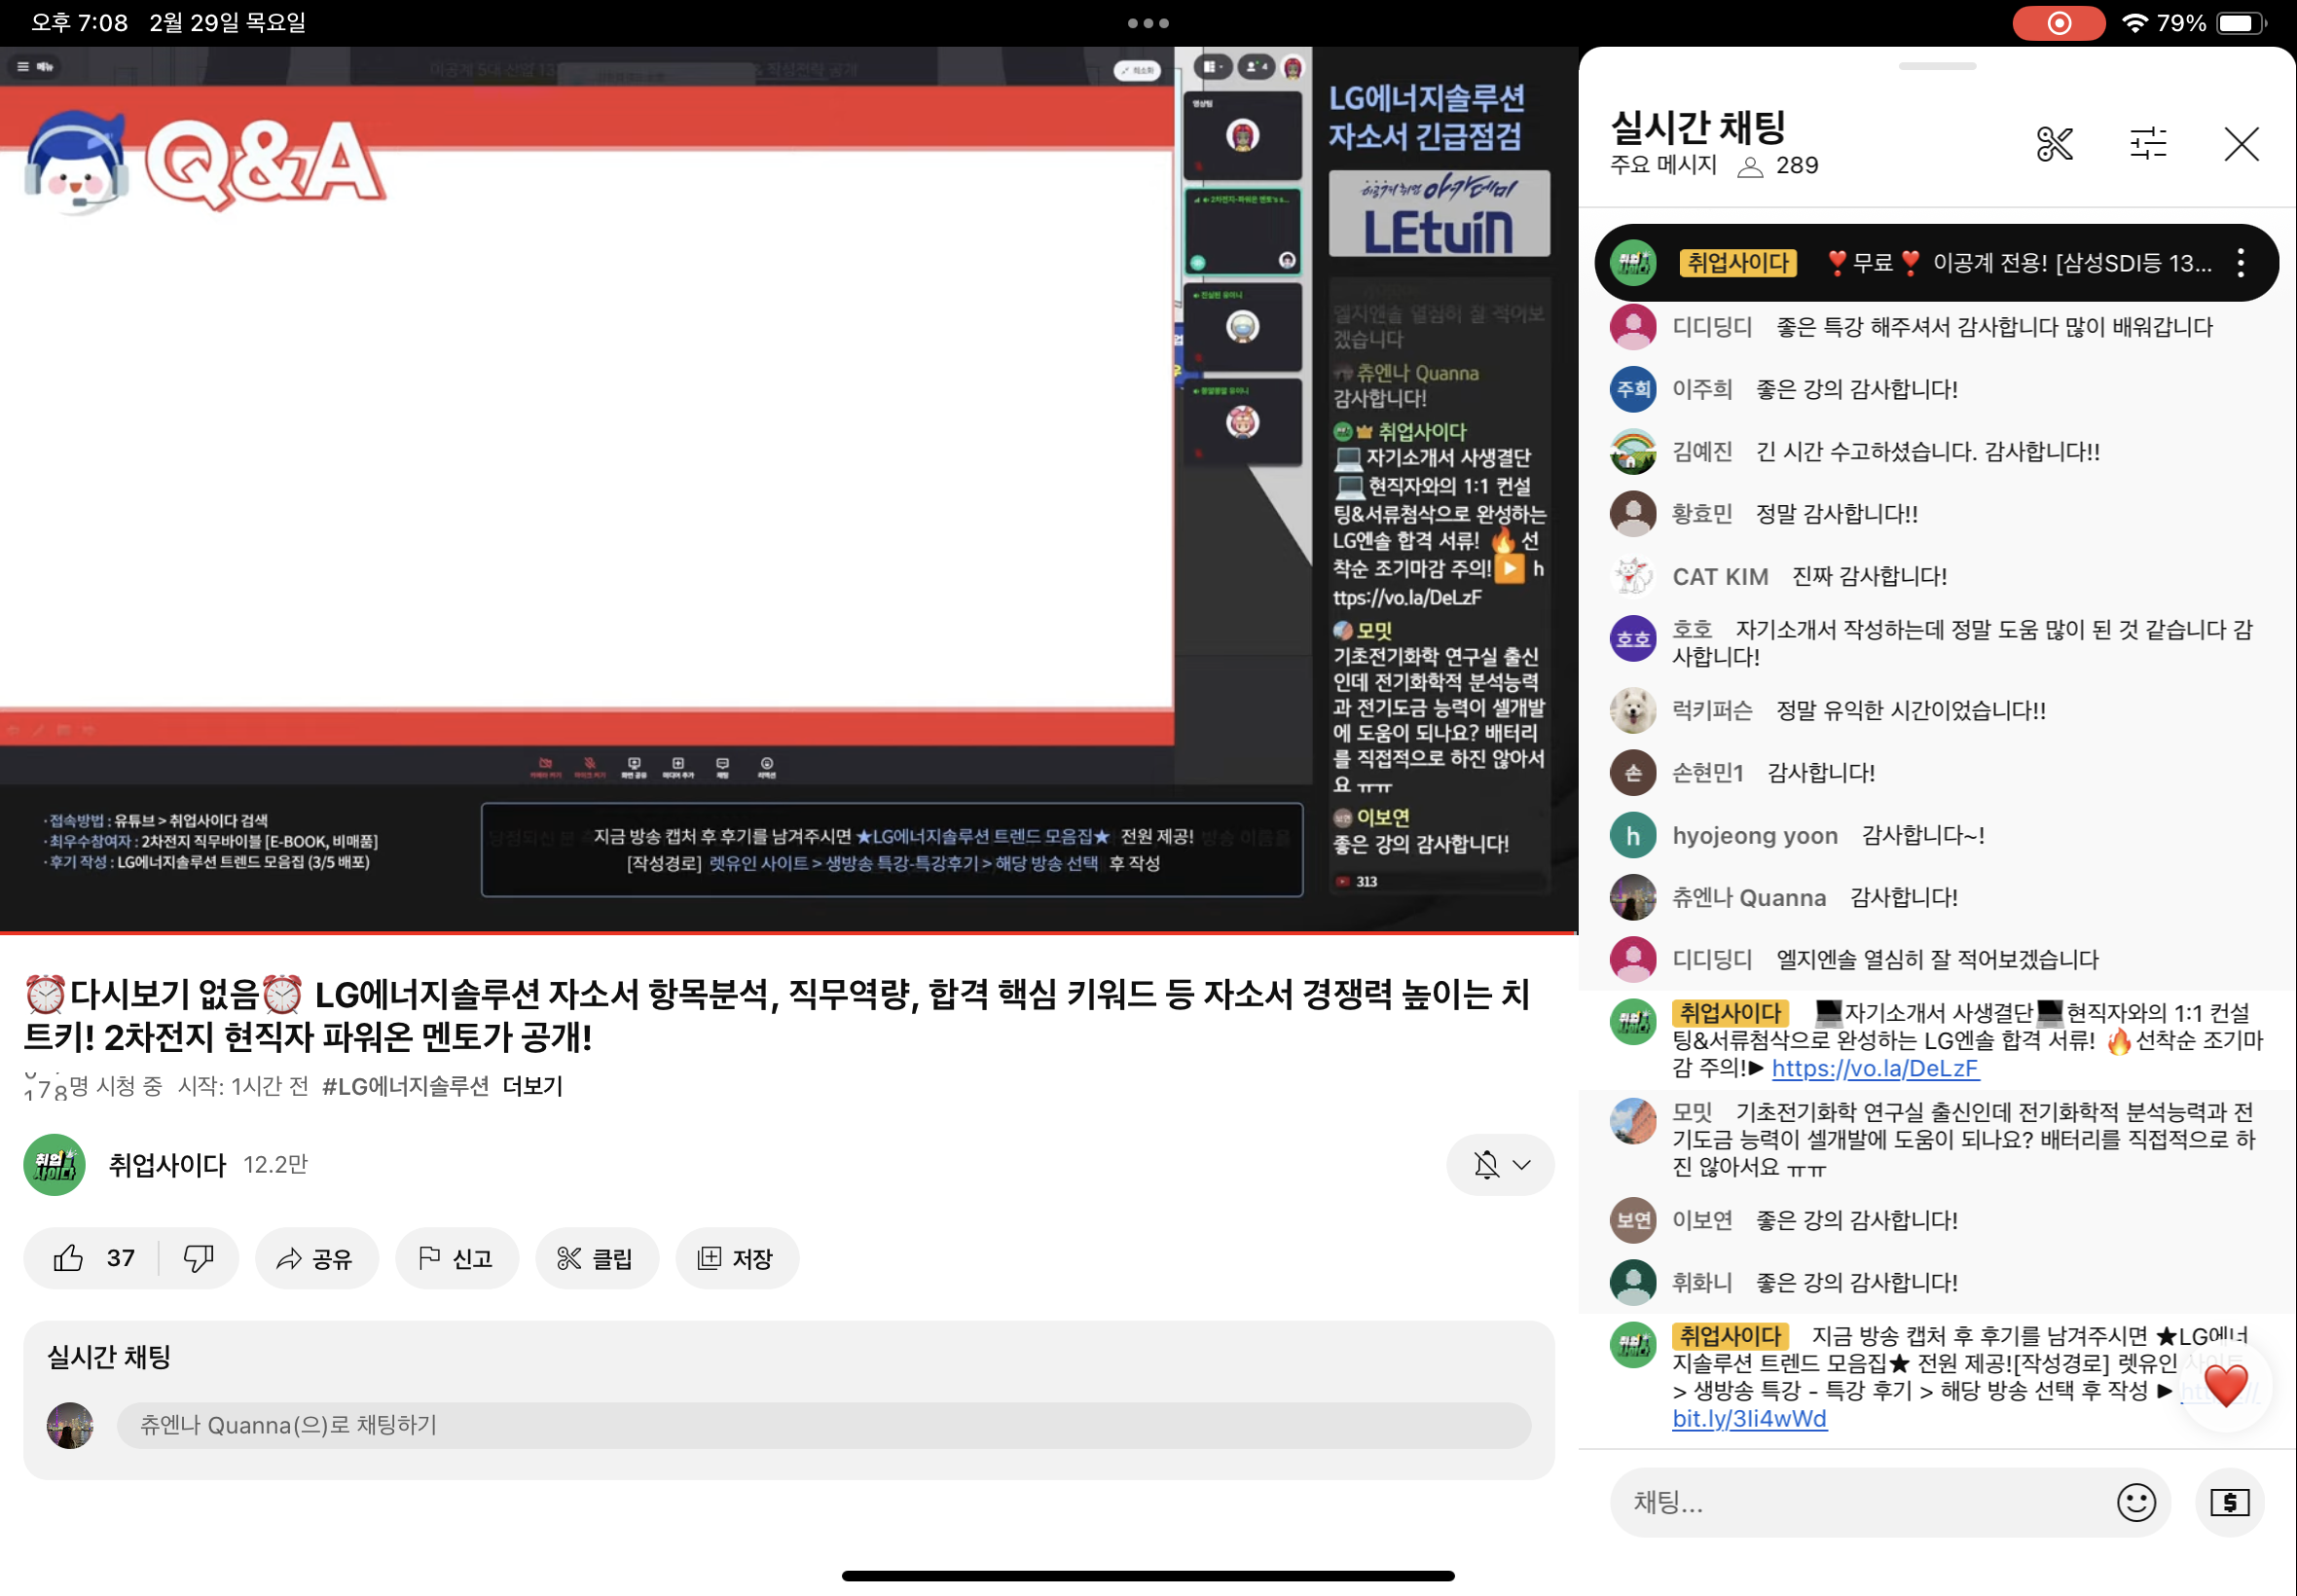
Task: Open the #LG에너지솔루션 hashtag
Action: [405, 1086]
